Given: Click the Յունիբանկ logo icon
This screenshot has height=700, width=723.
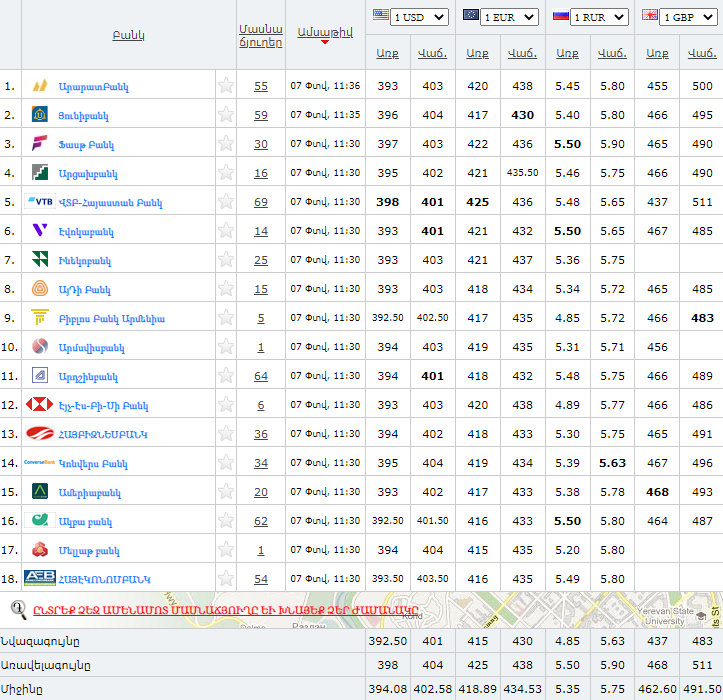Looking at the screenshot, I should (40, 114).
